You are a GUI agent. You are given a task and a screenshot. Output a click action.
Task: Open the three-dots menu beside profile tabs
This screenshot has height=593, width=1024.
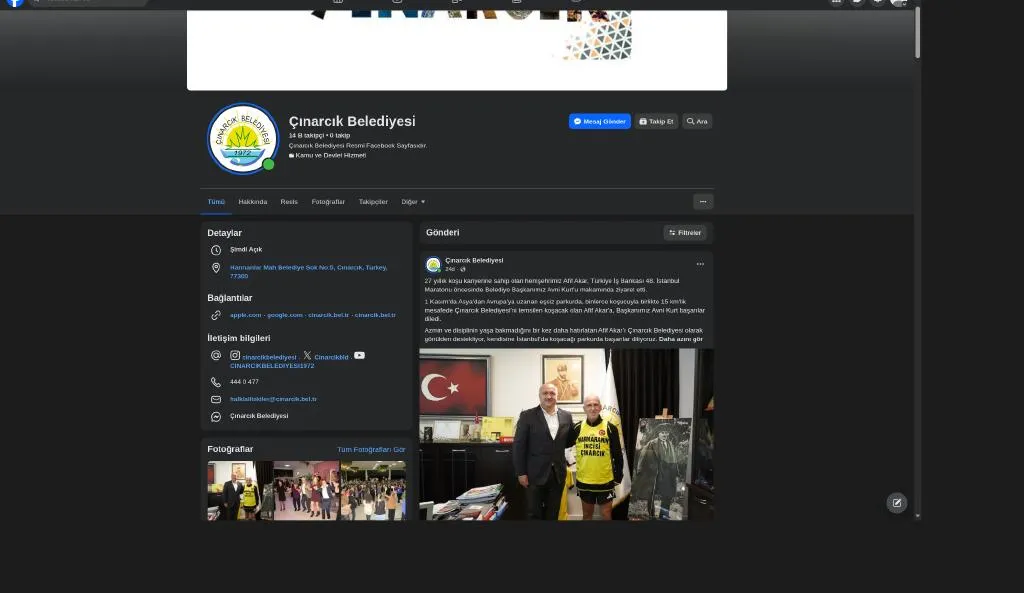coord(703,202)
